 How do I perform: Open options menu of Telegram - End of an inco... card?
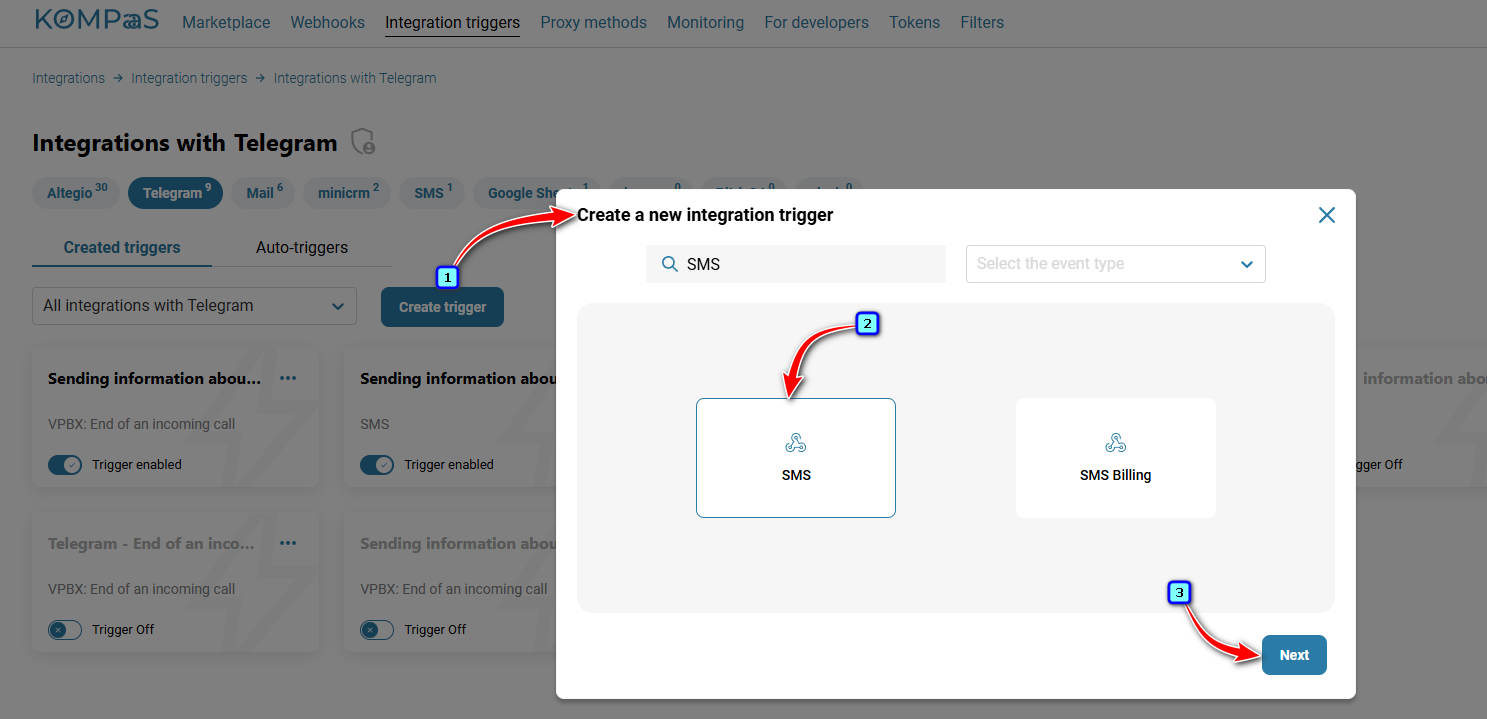(x=288, y=543)
